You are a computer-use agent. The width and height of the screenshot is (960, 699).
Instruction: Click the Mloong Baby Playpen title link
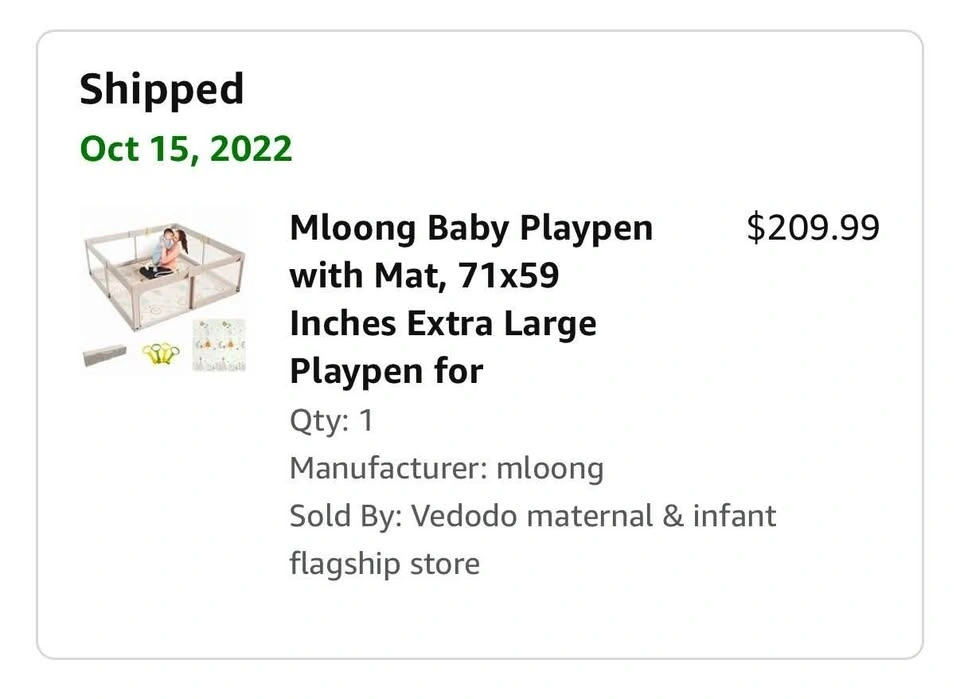(x=470, y=229)
